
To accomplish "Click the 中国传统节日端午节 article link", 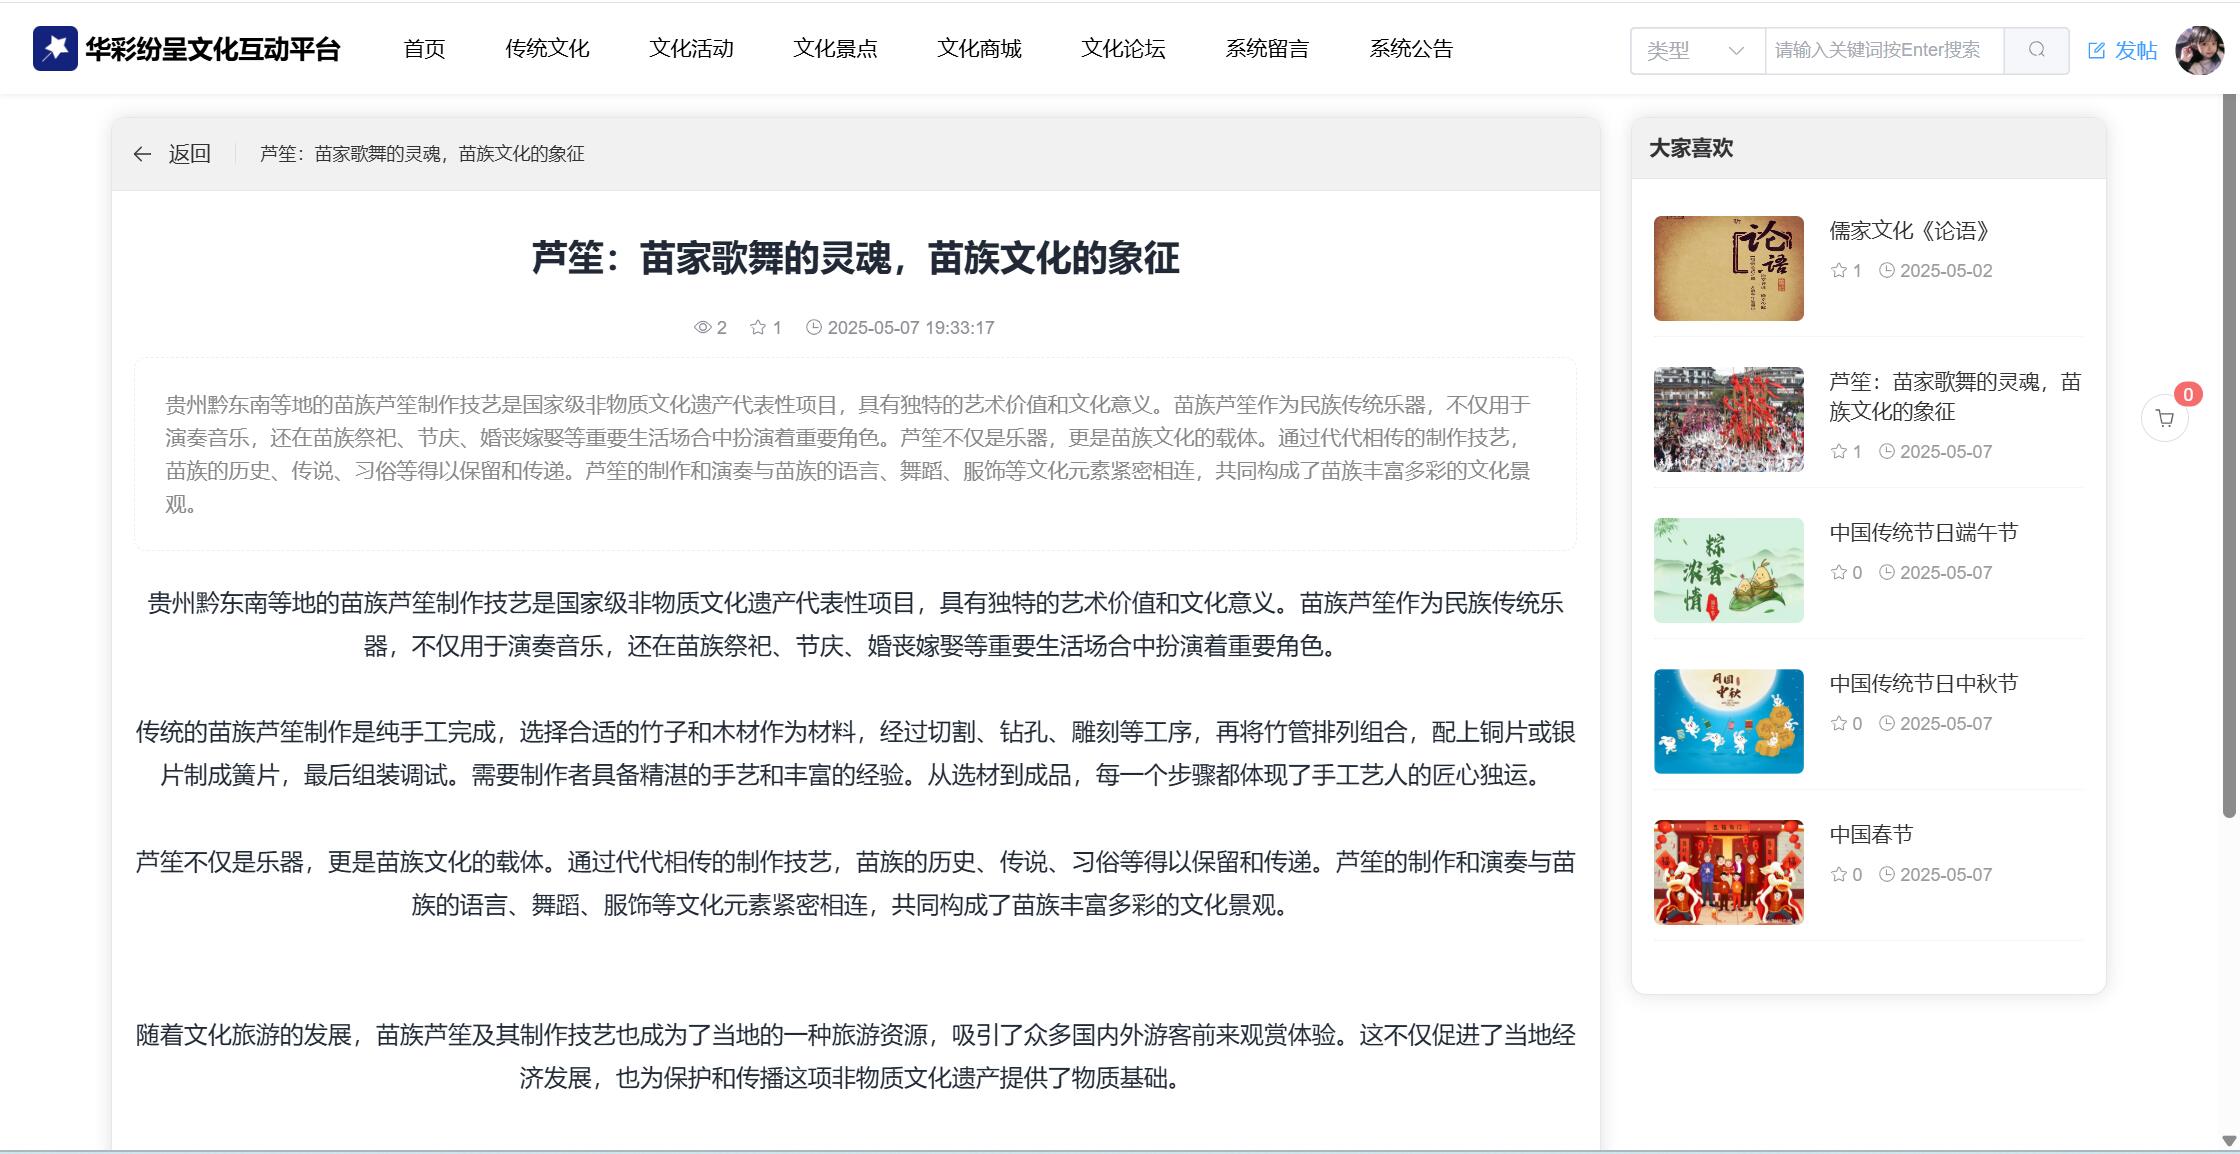I will coord(1923,532).
